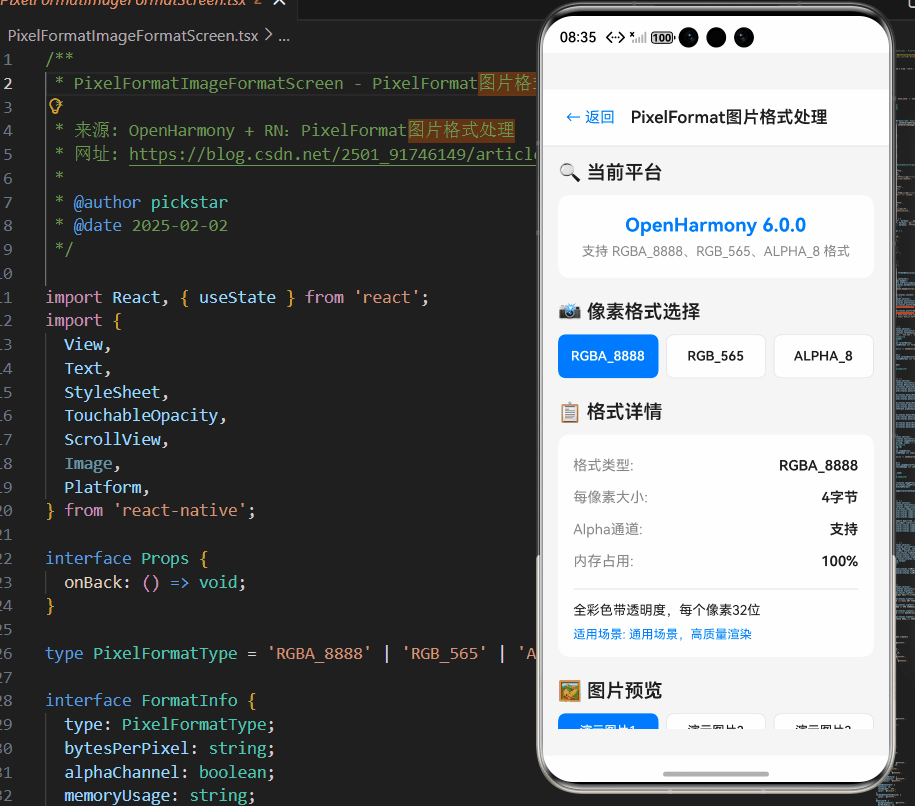Click the camera icon beside 像素格式选择
The height and width of the screenshot is (806, 915).
point(570,311)
